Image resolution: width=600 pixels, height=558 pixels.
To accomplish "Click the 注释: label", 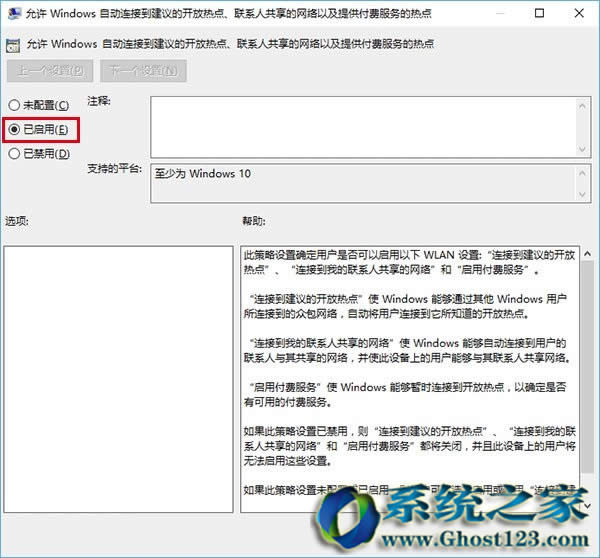I will pos(99,101).
